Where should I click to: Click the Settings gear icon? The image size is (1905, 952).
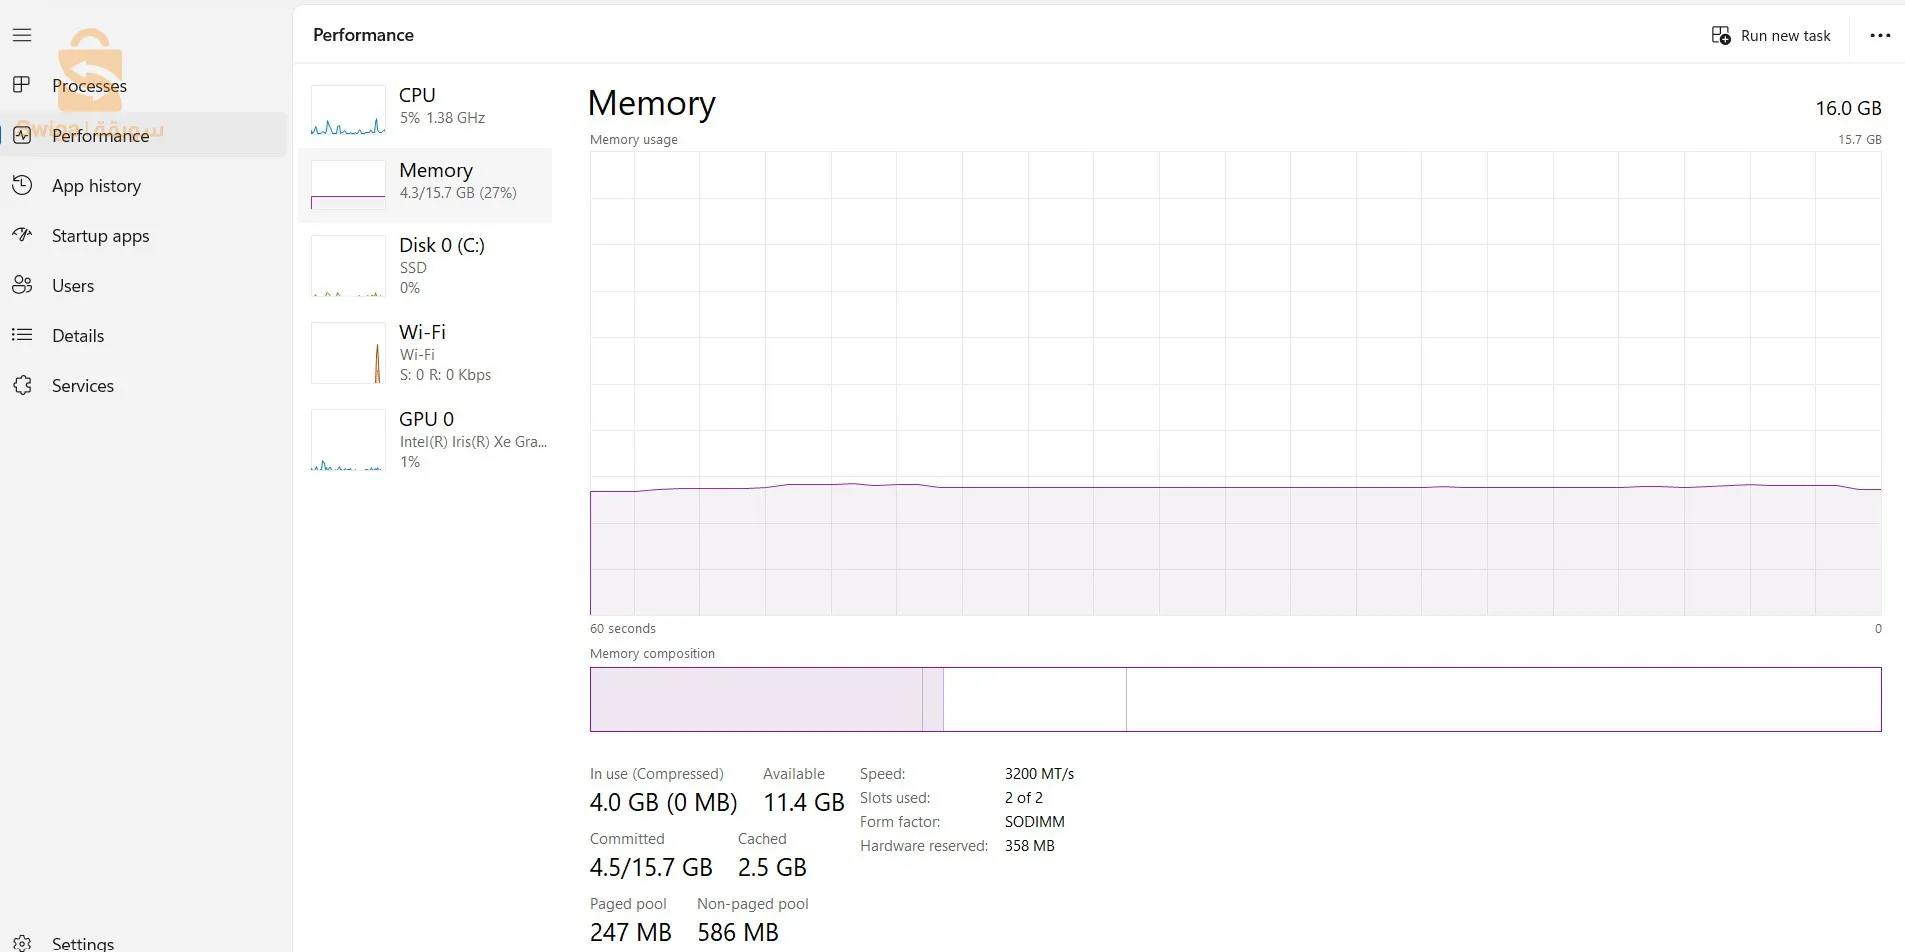[22, 943]
